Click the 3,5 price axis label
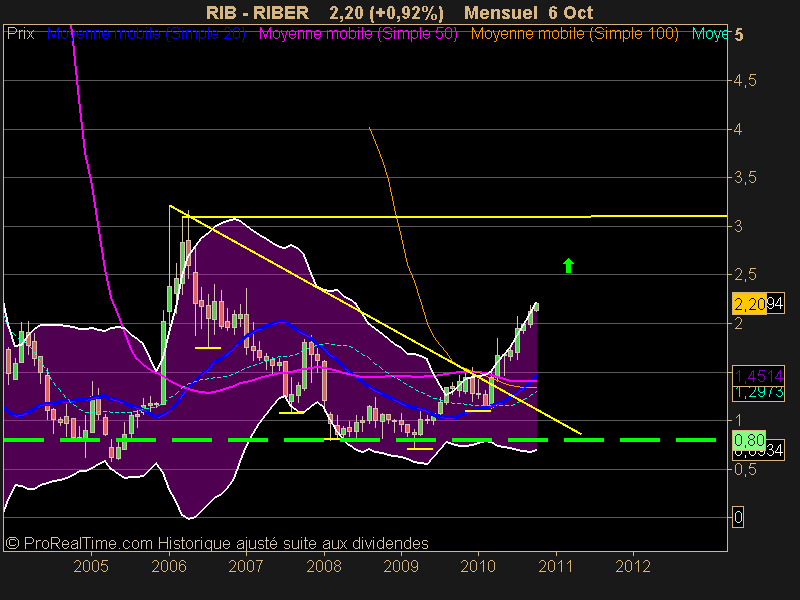This screenshot has width=800, height=600. pyautogui.click(x=745, y=178)
